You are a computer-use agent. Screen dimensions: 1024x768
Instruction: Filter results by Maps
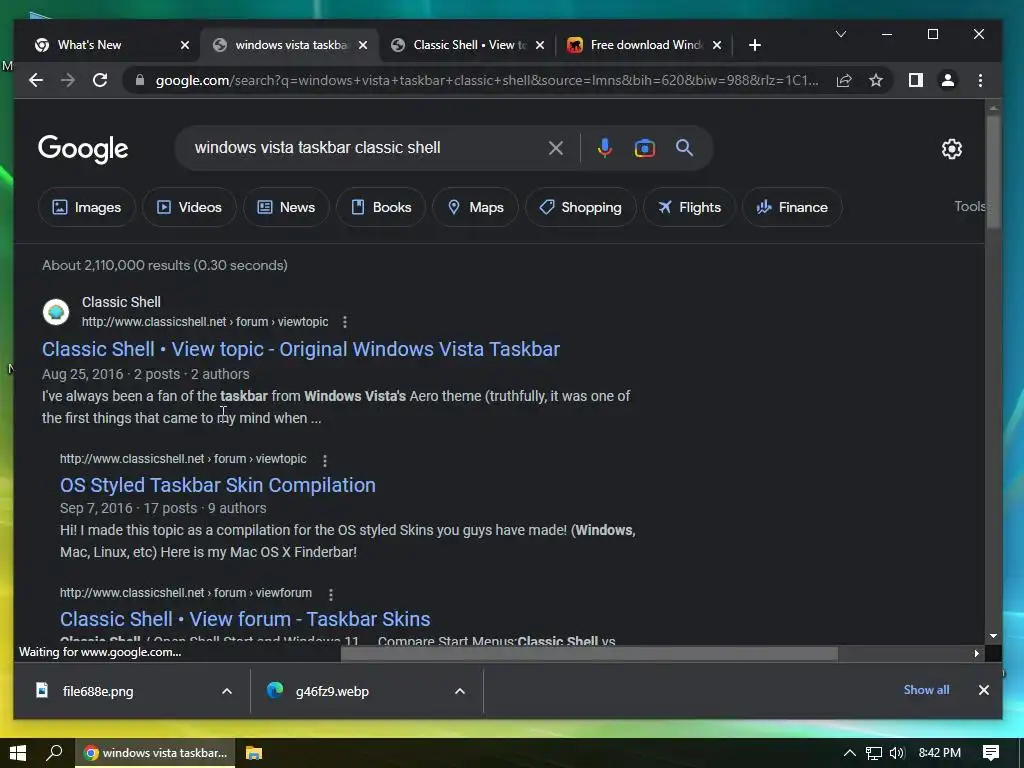tap(475, 207)
